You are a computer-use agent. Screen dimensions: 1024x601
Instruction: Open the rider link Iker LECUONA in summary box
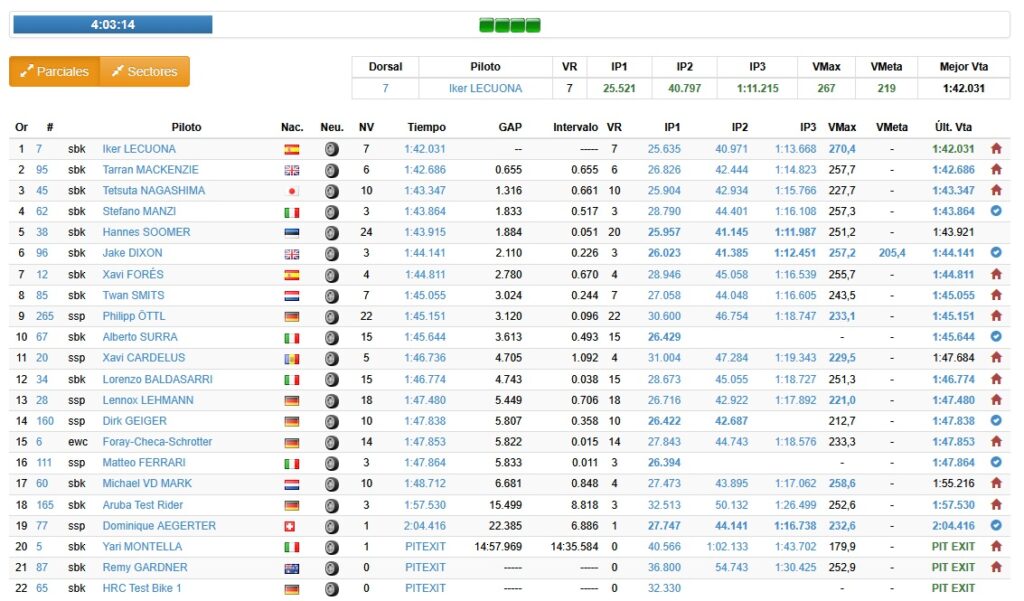click(x=485, y=88)
